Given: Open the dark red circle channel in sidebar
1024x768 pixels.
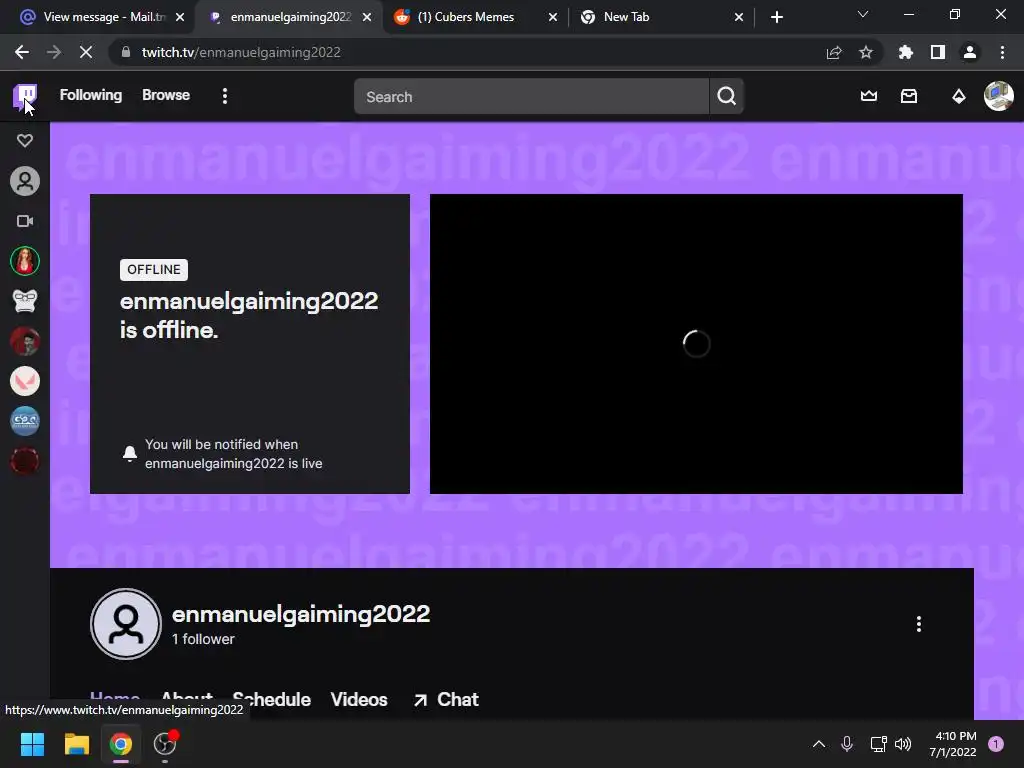Looking at the screenshot, I should (x=25, y=461).
